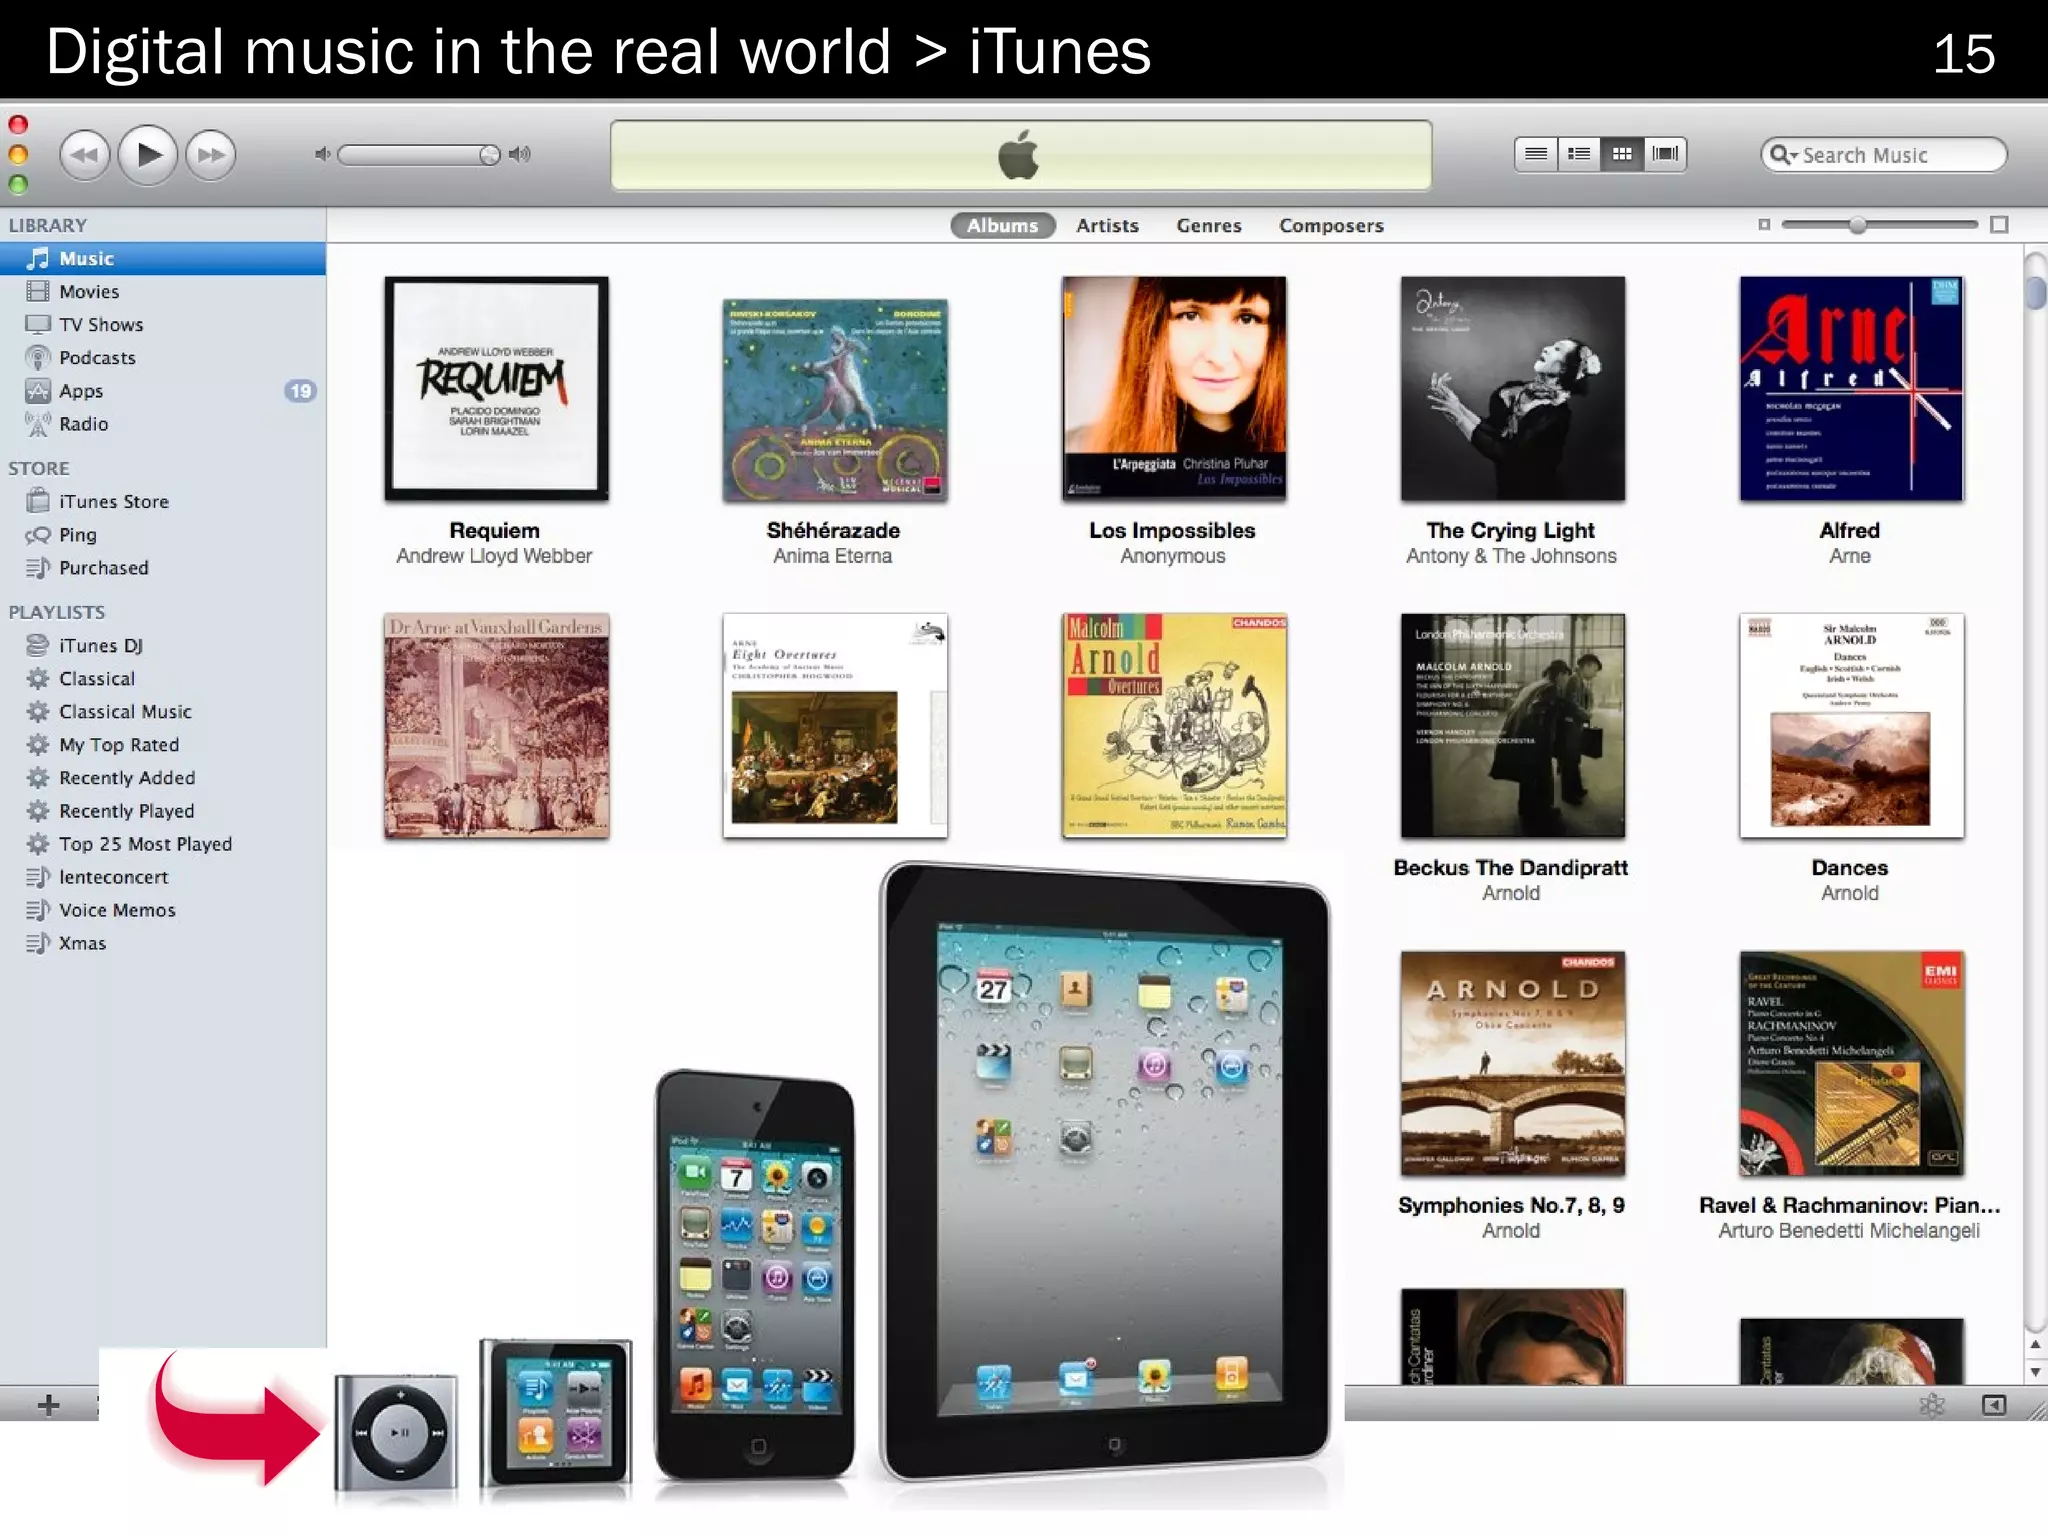Viewport: 2048px width, 1536px height.
Task: Click the volume slider knob
Action: coord(489,154)
